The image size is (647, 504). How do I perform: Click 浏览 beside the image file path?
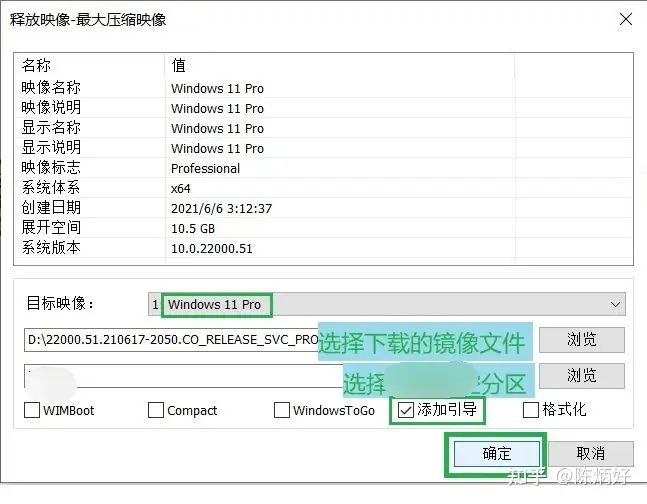(582, 340)
